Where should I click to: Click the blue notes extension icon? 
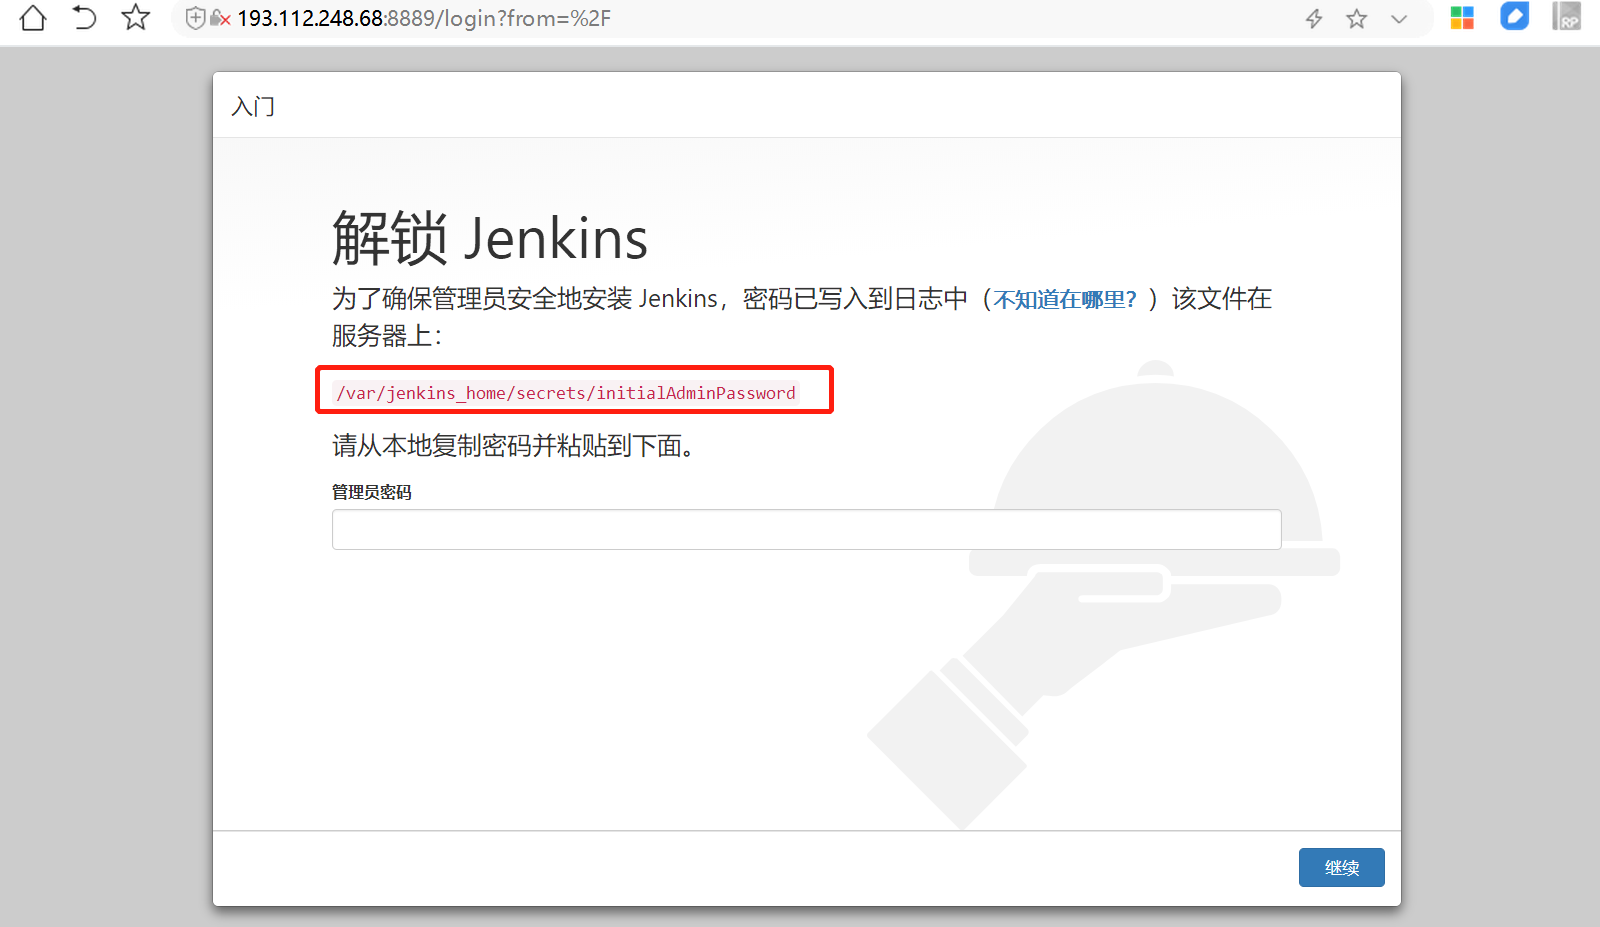[x=1515, y=16]
